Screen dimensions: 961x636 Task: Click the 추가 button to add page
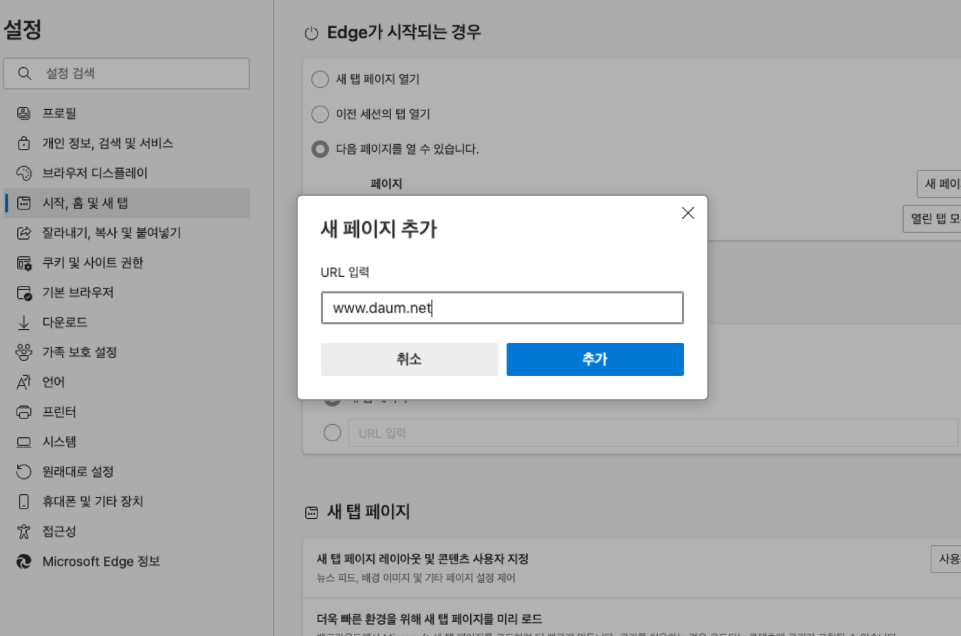pos(595,359)
